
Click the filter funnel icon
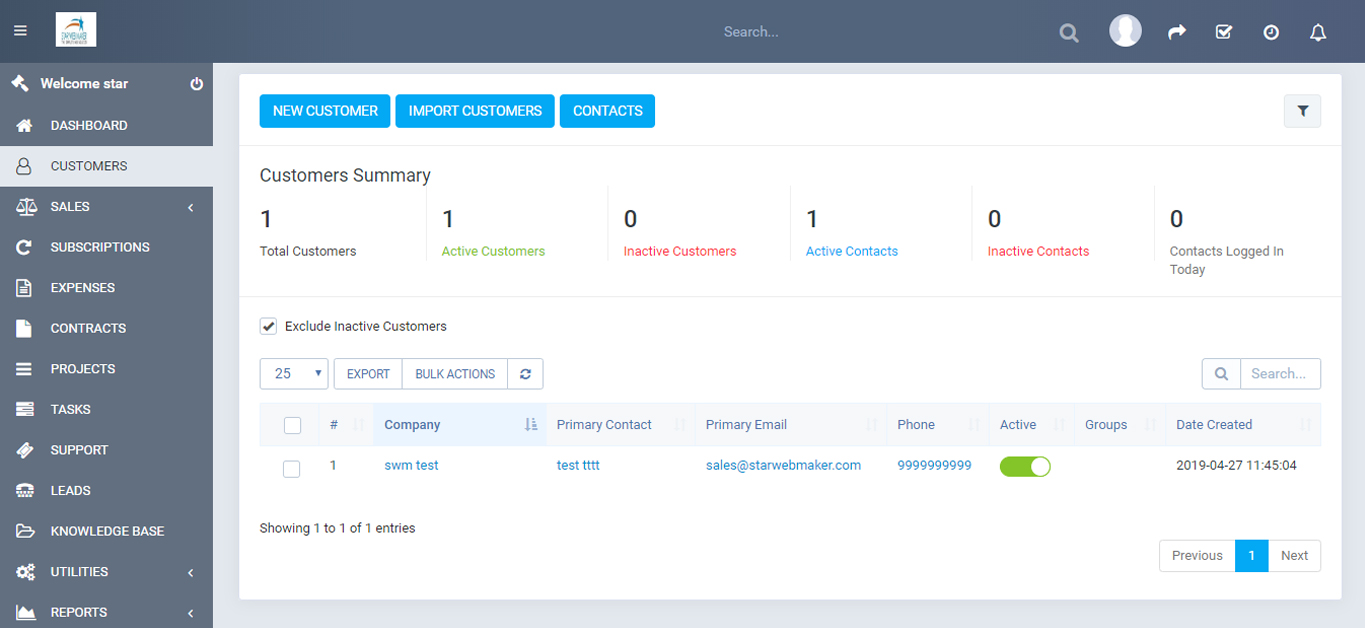pos(1302,112)
